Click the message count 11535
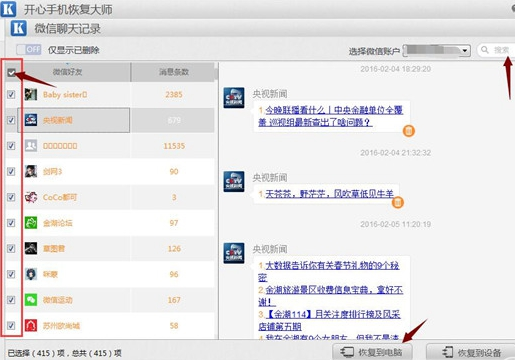 coord(174,146)
